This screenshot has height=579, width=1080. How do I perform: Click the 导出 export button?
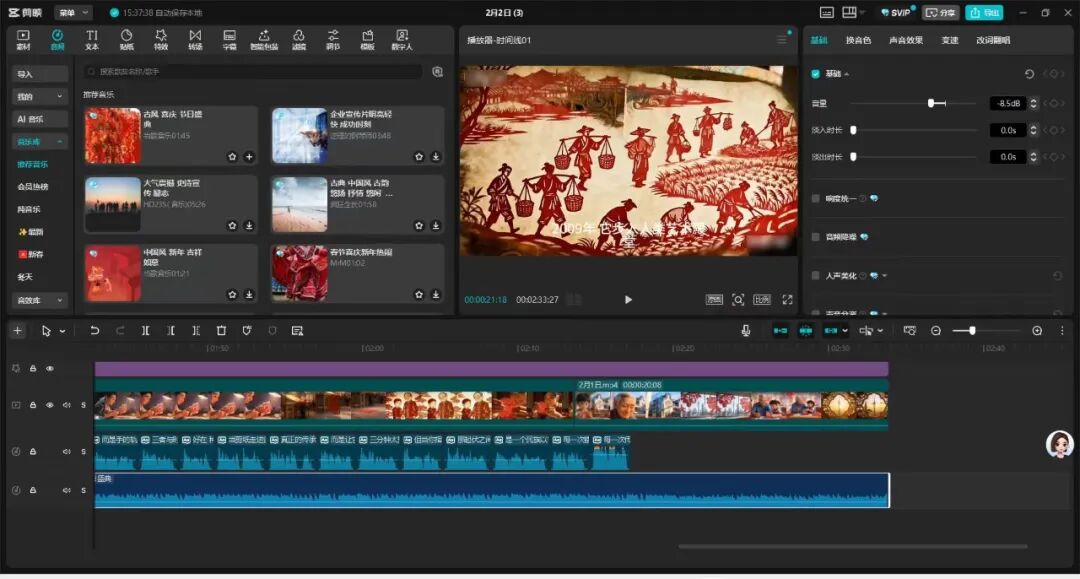[984, 13]
